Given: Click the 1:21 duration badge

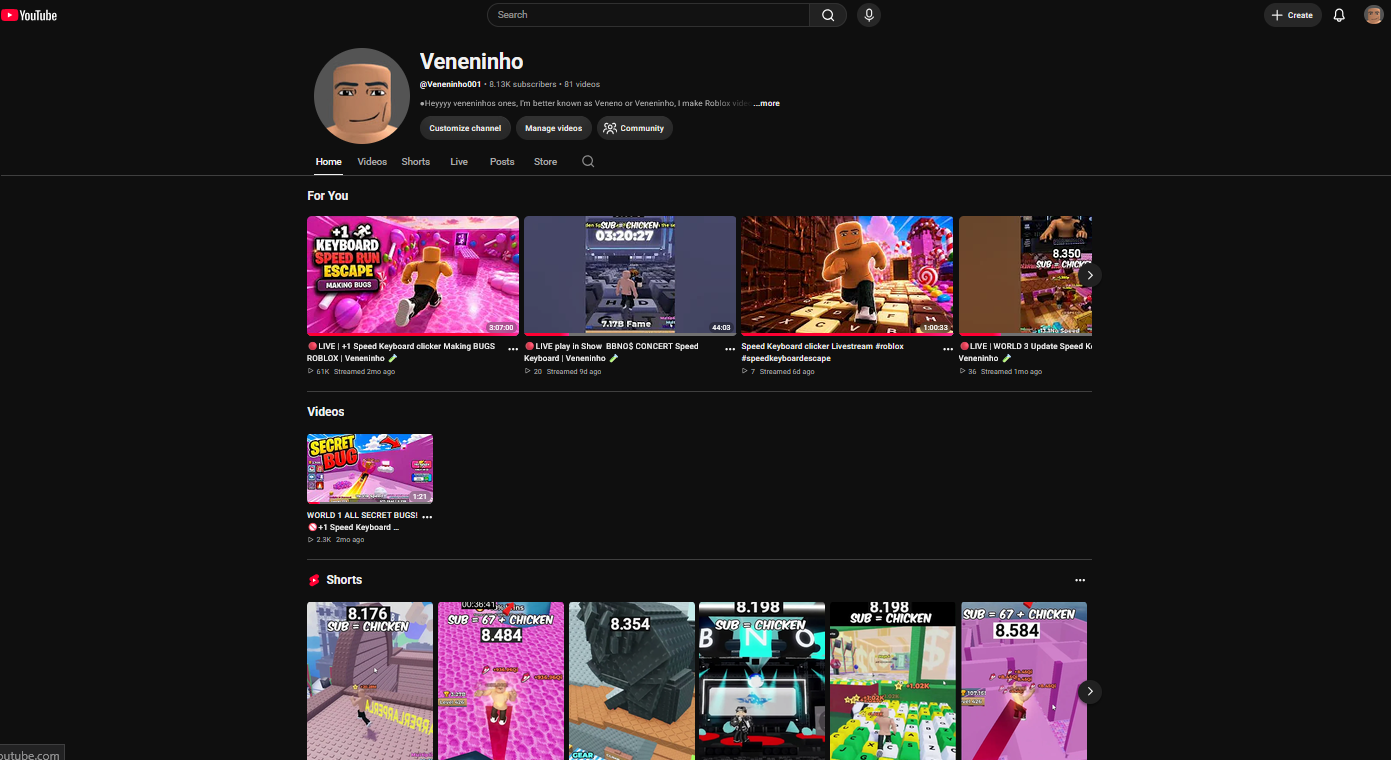Looking at the screenshot, I should pos(420,496).
